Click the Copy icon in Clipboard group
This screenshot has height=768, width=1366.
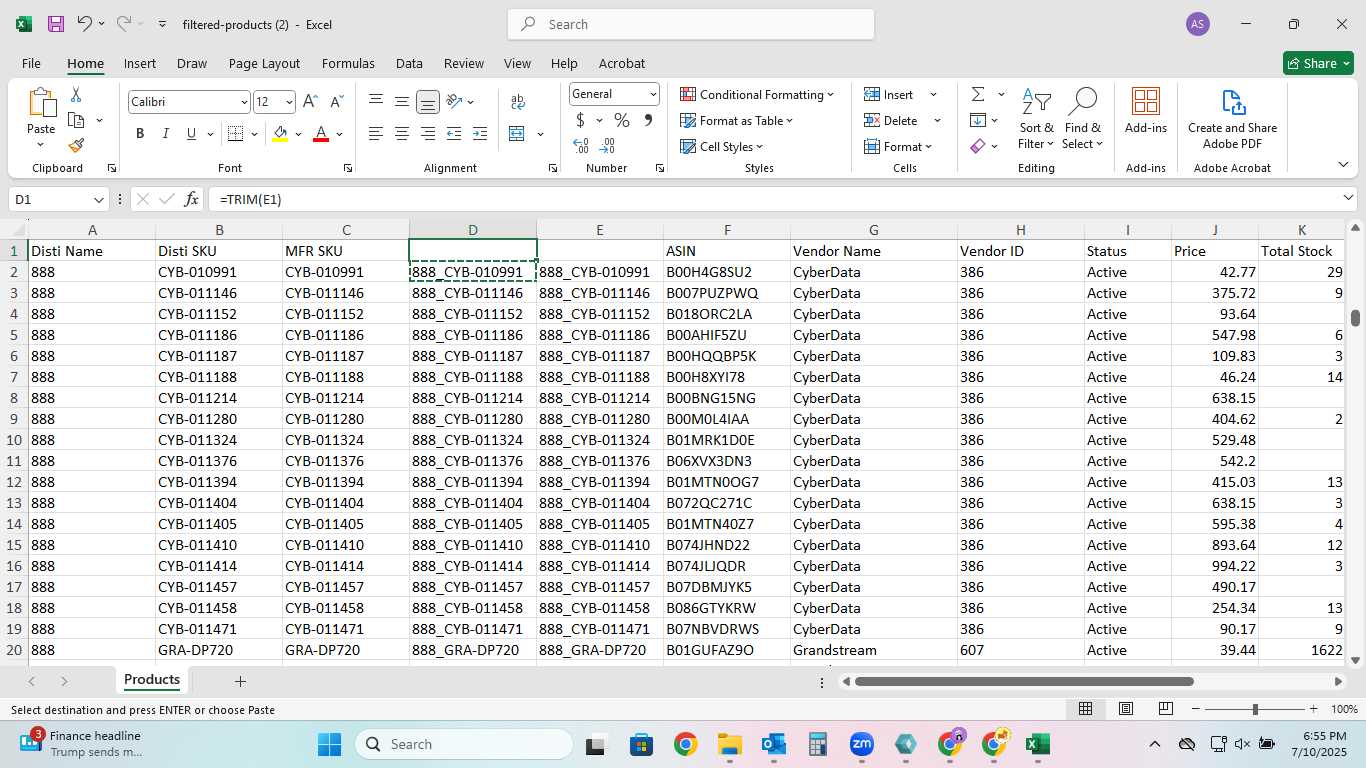76,120
